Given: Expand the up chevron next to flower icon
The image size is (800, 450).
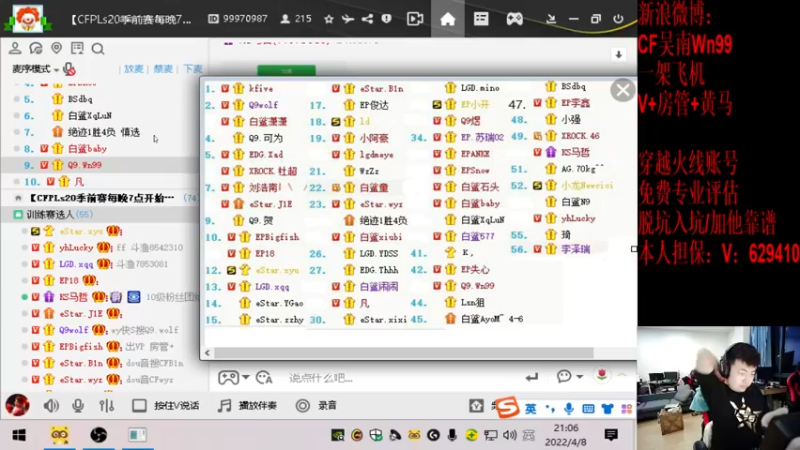Looking at the screenshot, I should pos(622,376).
